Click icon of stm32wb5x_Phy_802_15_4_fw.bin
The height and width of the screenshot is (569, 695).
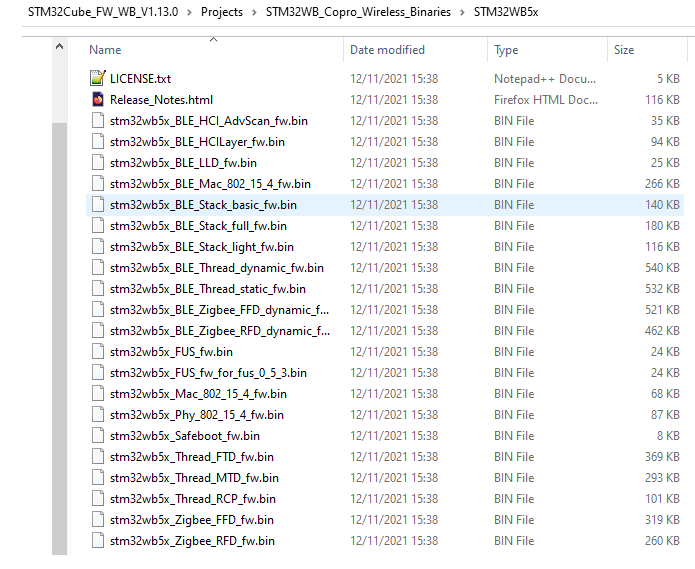[98, 414]
